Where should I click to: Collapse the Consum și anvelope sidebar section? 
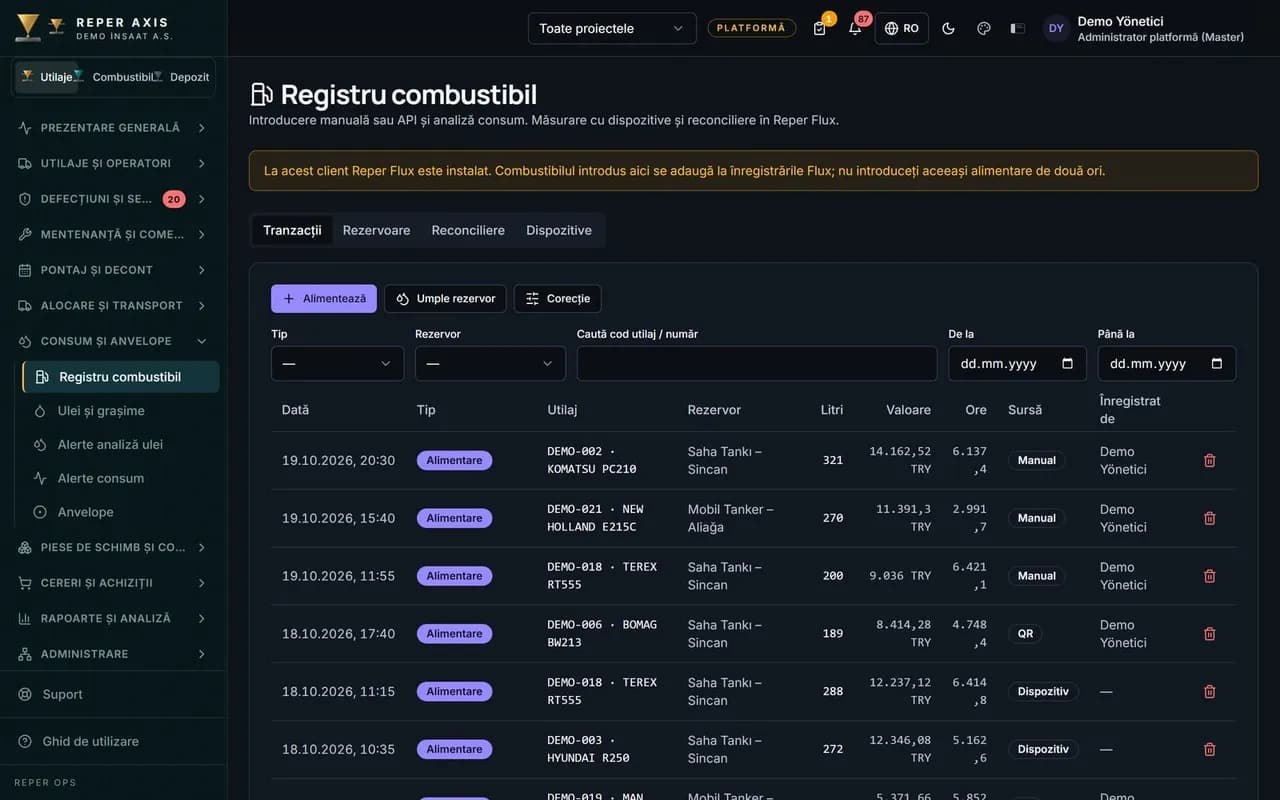click(x=114, y=341)
